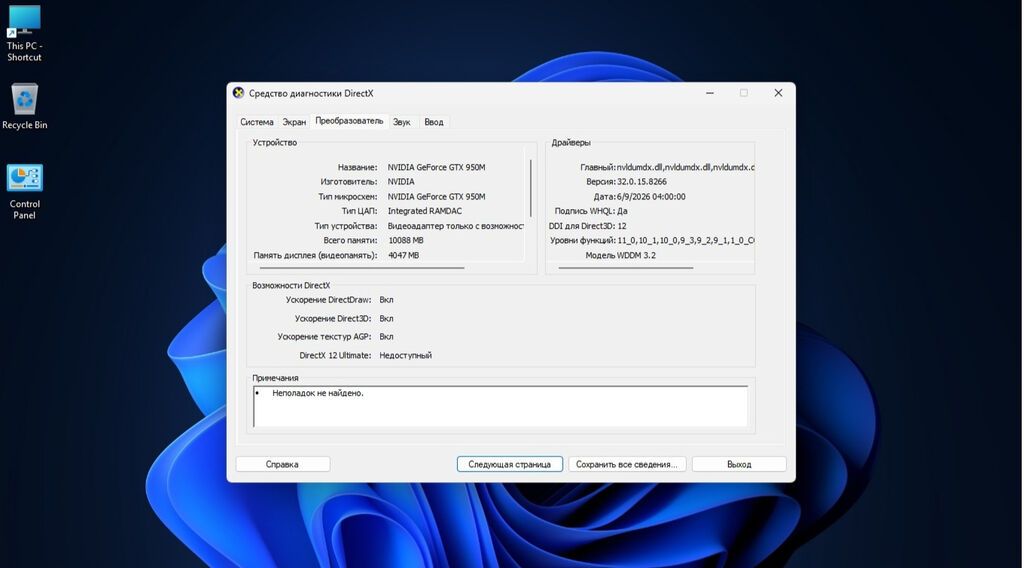Viewport: 1024px width, 568px height.
Task: Click the Справка button
Action: tap(282, 464)
